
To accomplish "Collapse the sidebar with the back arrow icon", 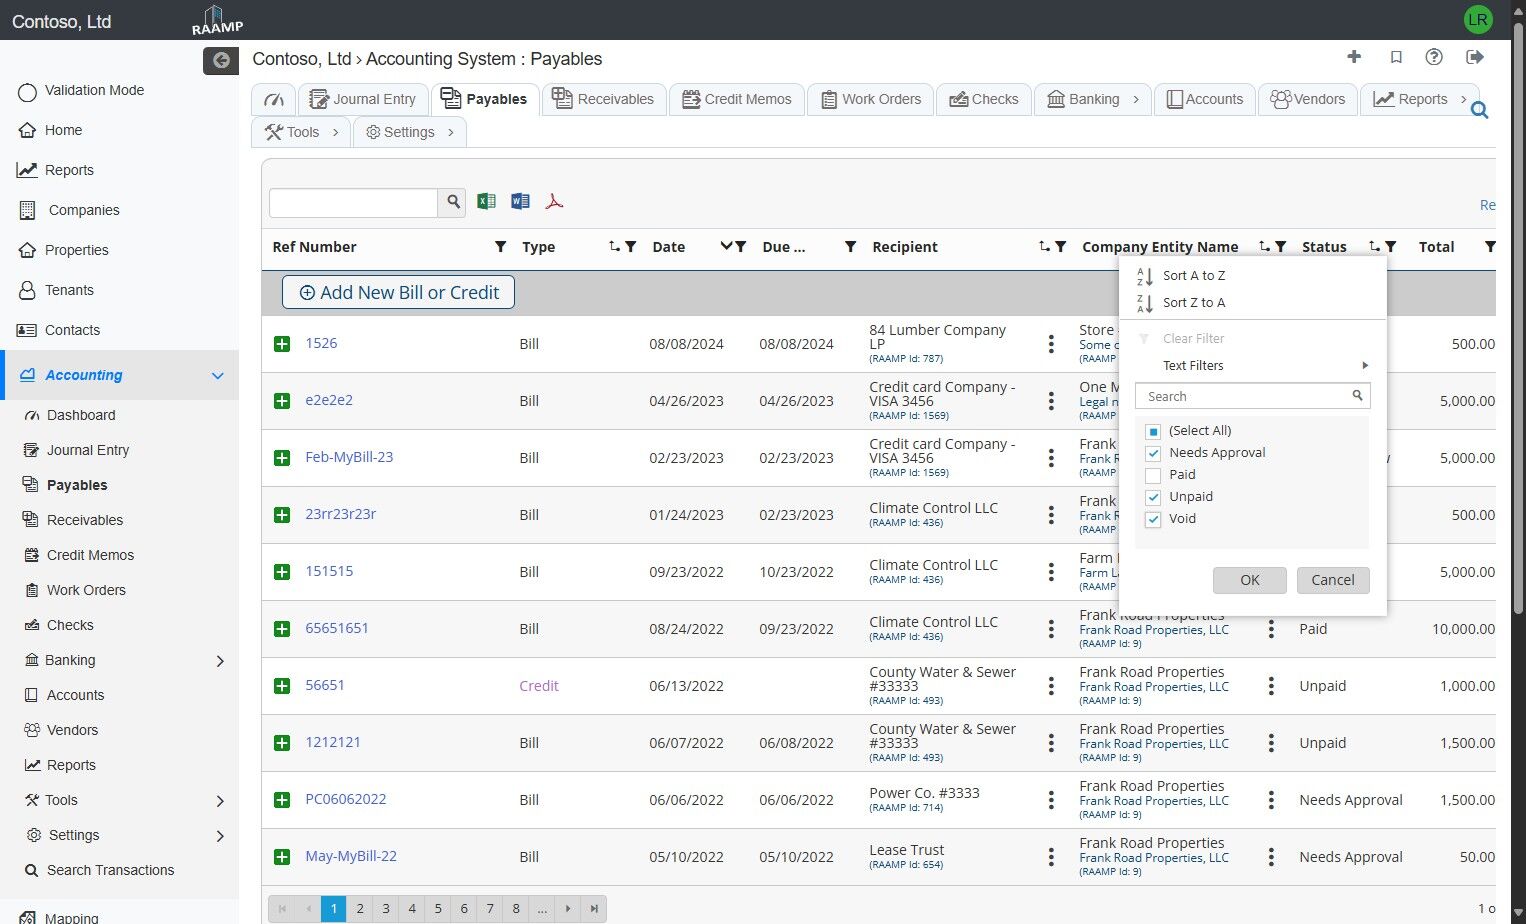I will coord(221,61).
